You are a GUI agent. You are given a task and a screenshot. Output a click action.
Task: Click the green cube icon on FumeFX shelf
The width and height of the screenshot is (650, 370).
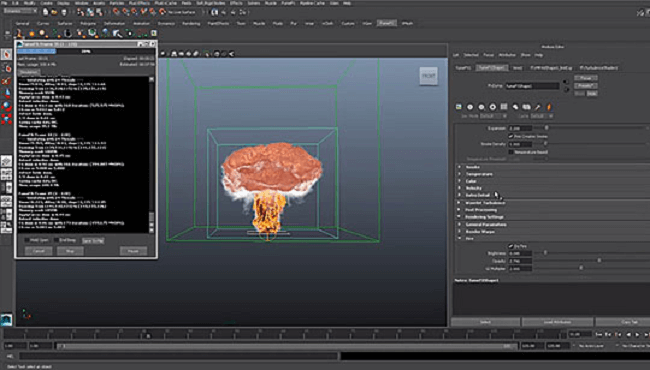pos(92,33)
